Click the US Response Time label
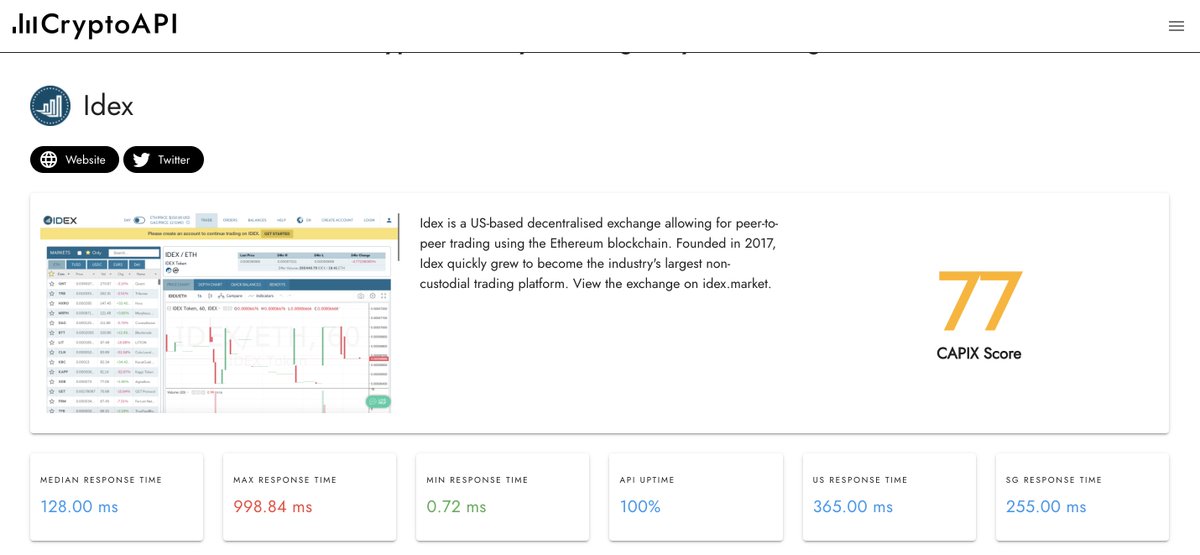The image size is (1200, 555). [860, 480]
